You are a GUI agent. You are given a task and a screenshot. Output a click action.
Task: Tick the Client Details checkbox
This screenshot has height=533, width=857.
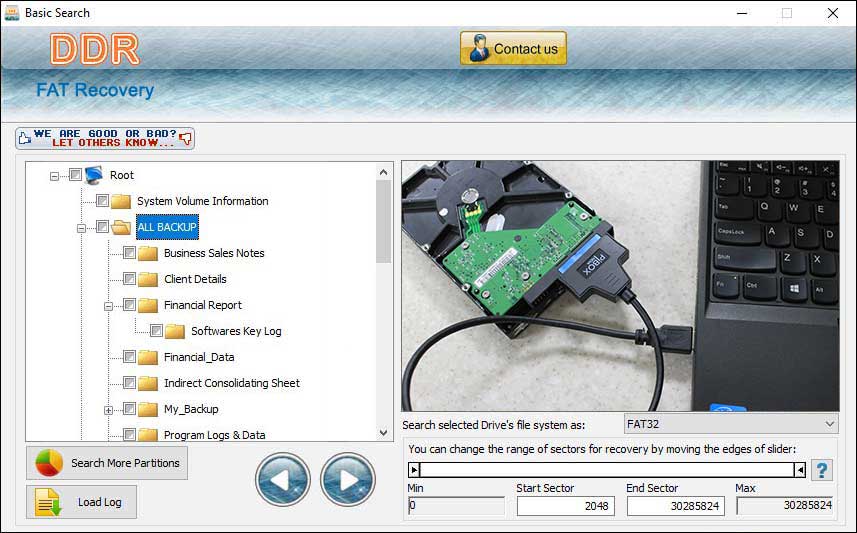[x=129, y=278]
